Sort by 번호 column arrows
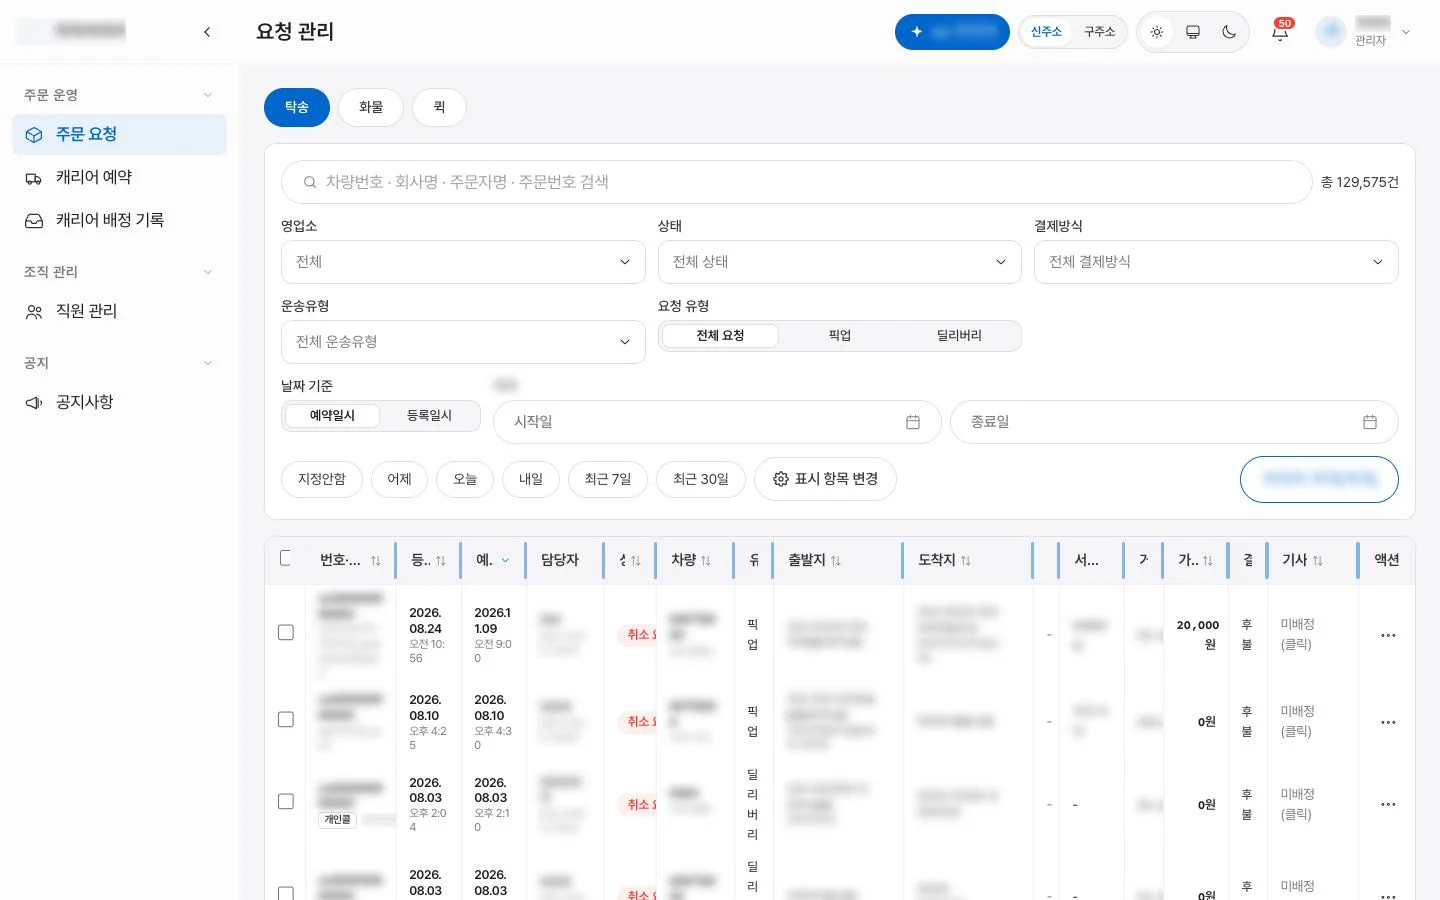Image resolution: width=1440 pixels, height=900 pixels. pos(376,561)
